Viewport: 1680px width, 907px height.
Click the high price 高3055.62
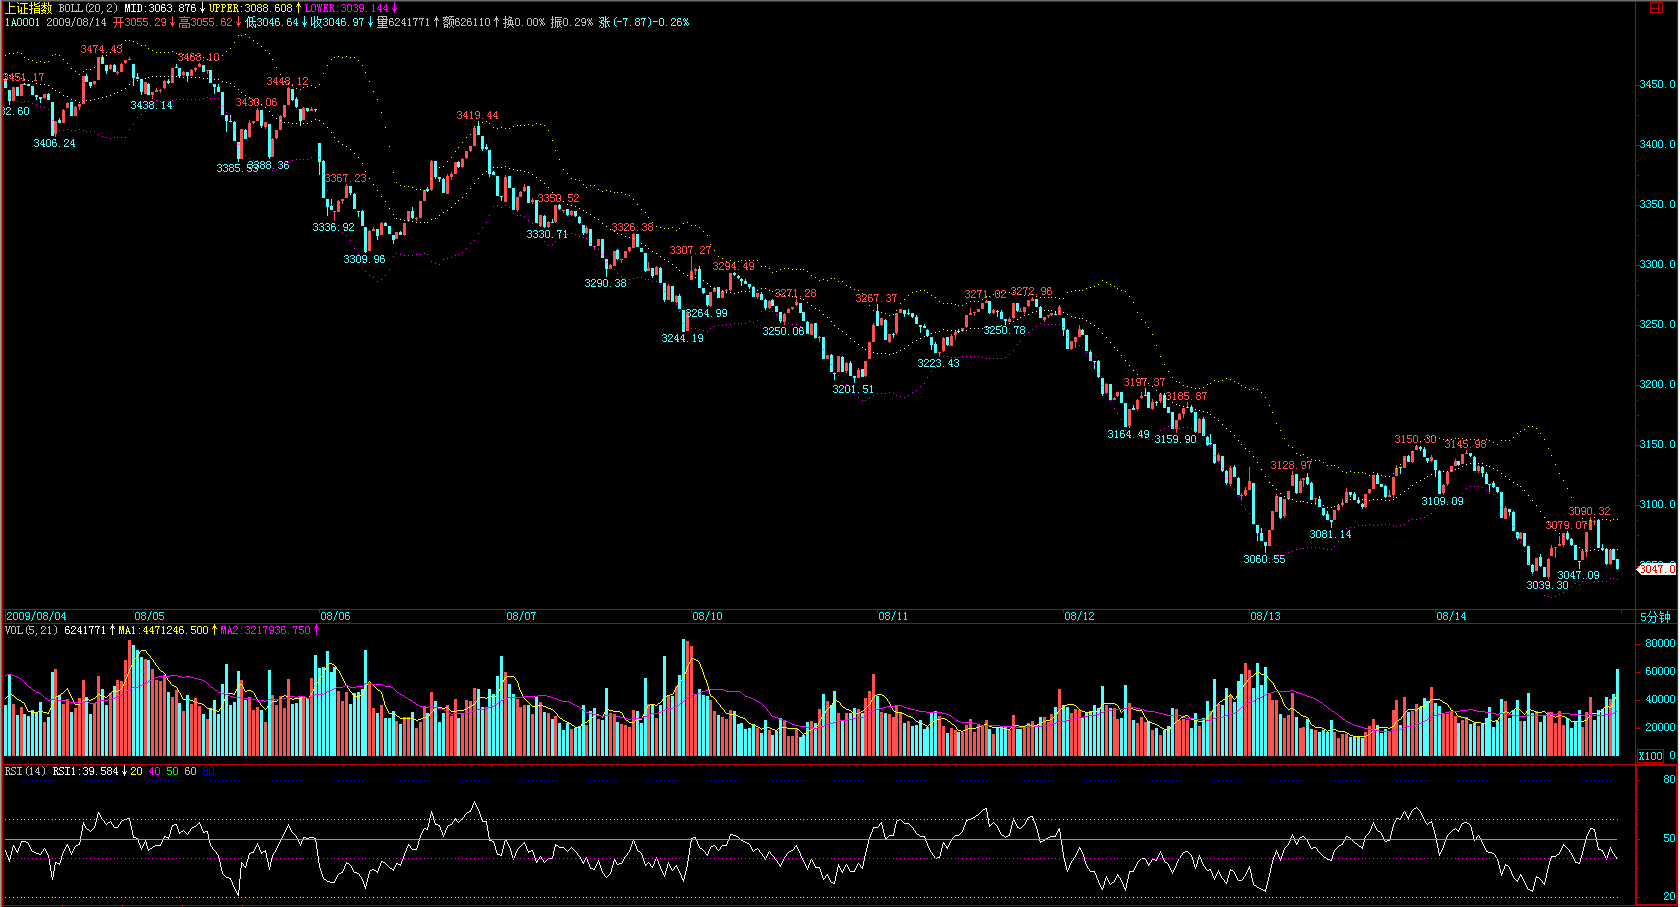(206, 22)
